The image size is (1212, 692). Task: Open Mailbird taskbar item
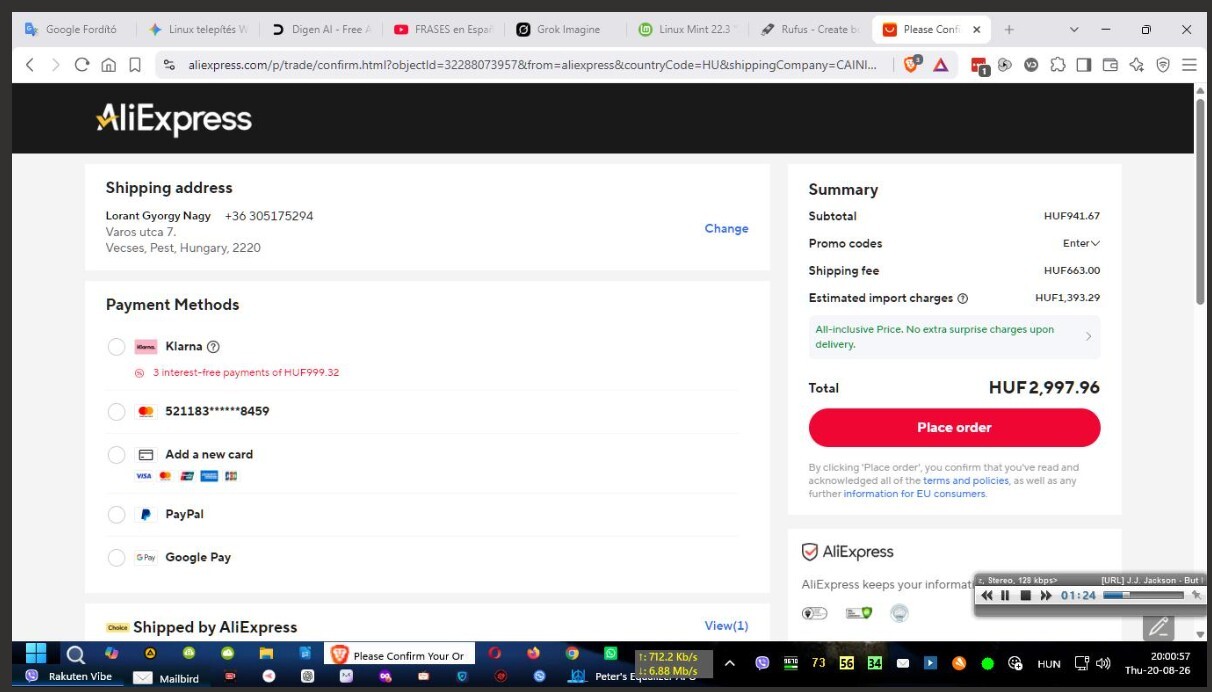pos(168,677)
